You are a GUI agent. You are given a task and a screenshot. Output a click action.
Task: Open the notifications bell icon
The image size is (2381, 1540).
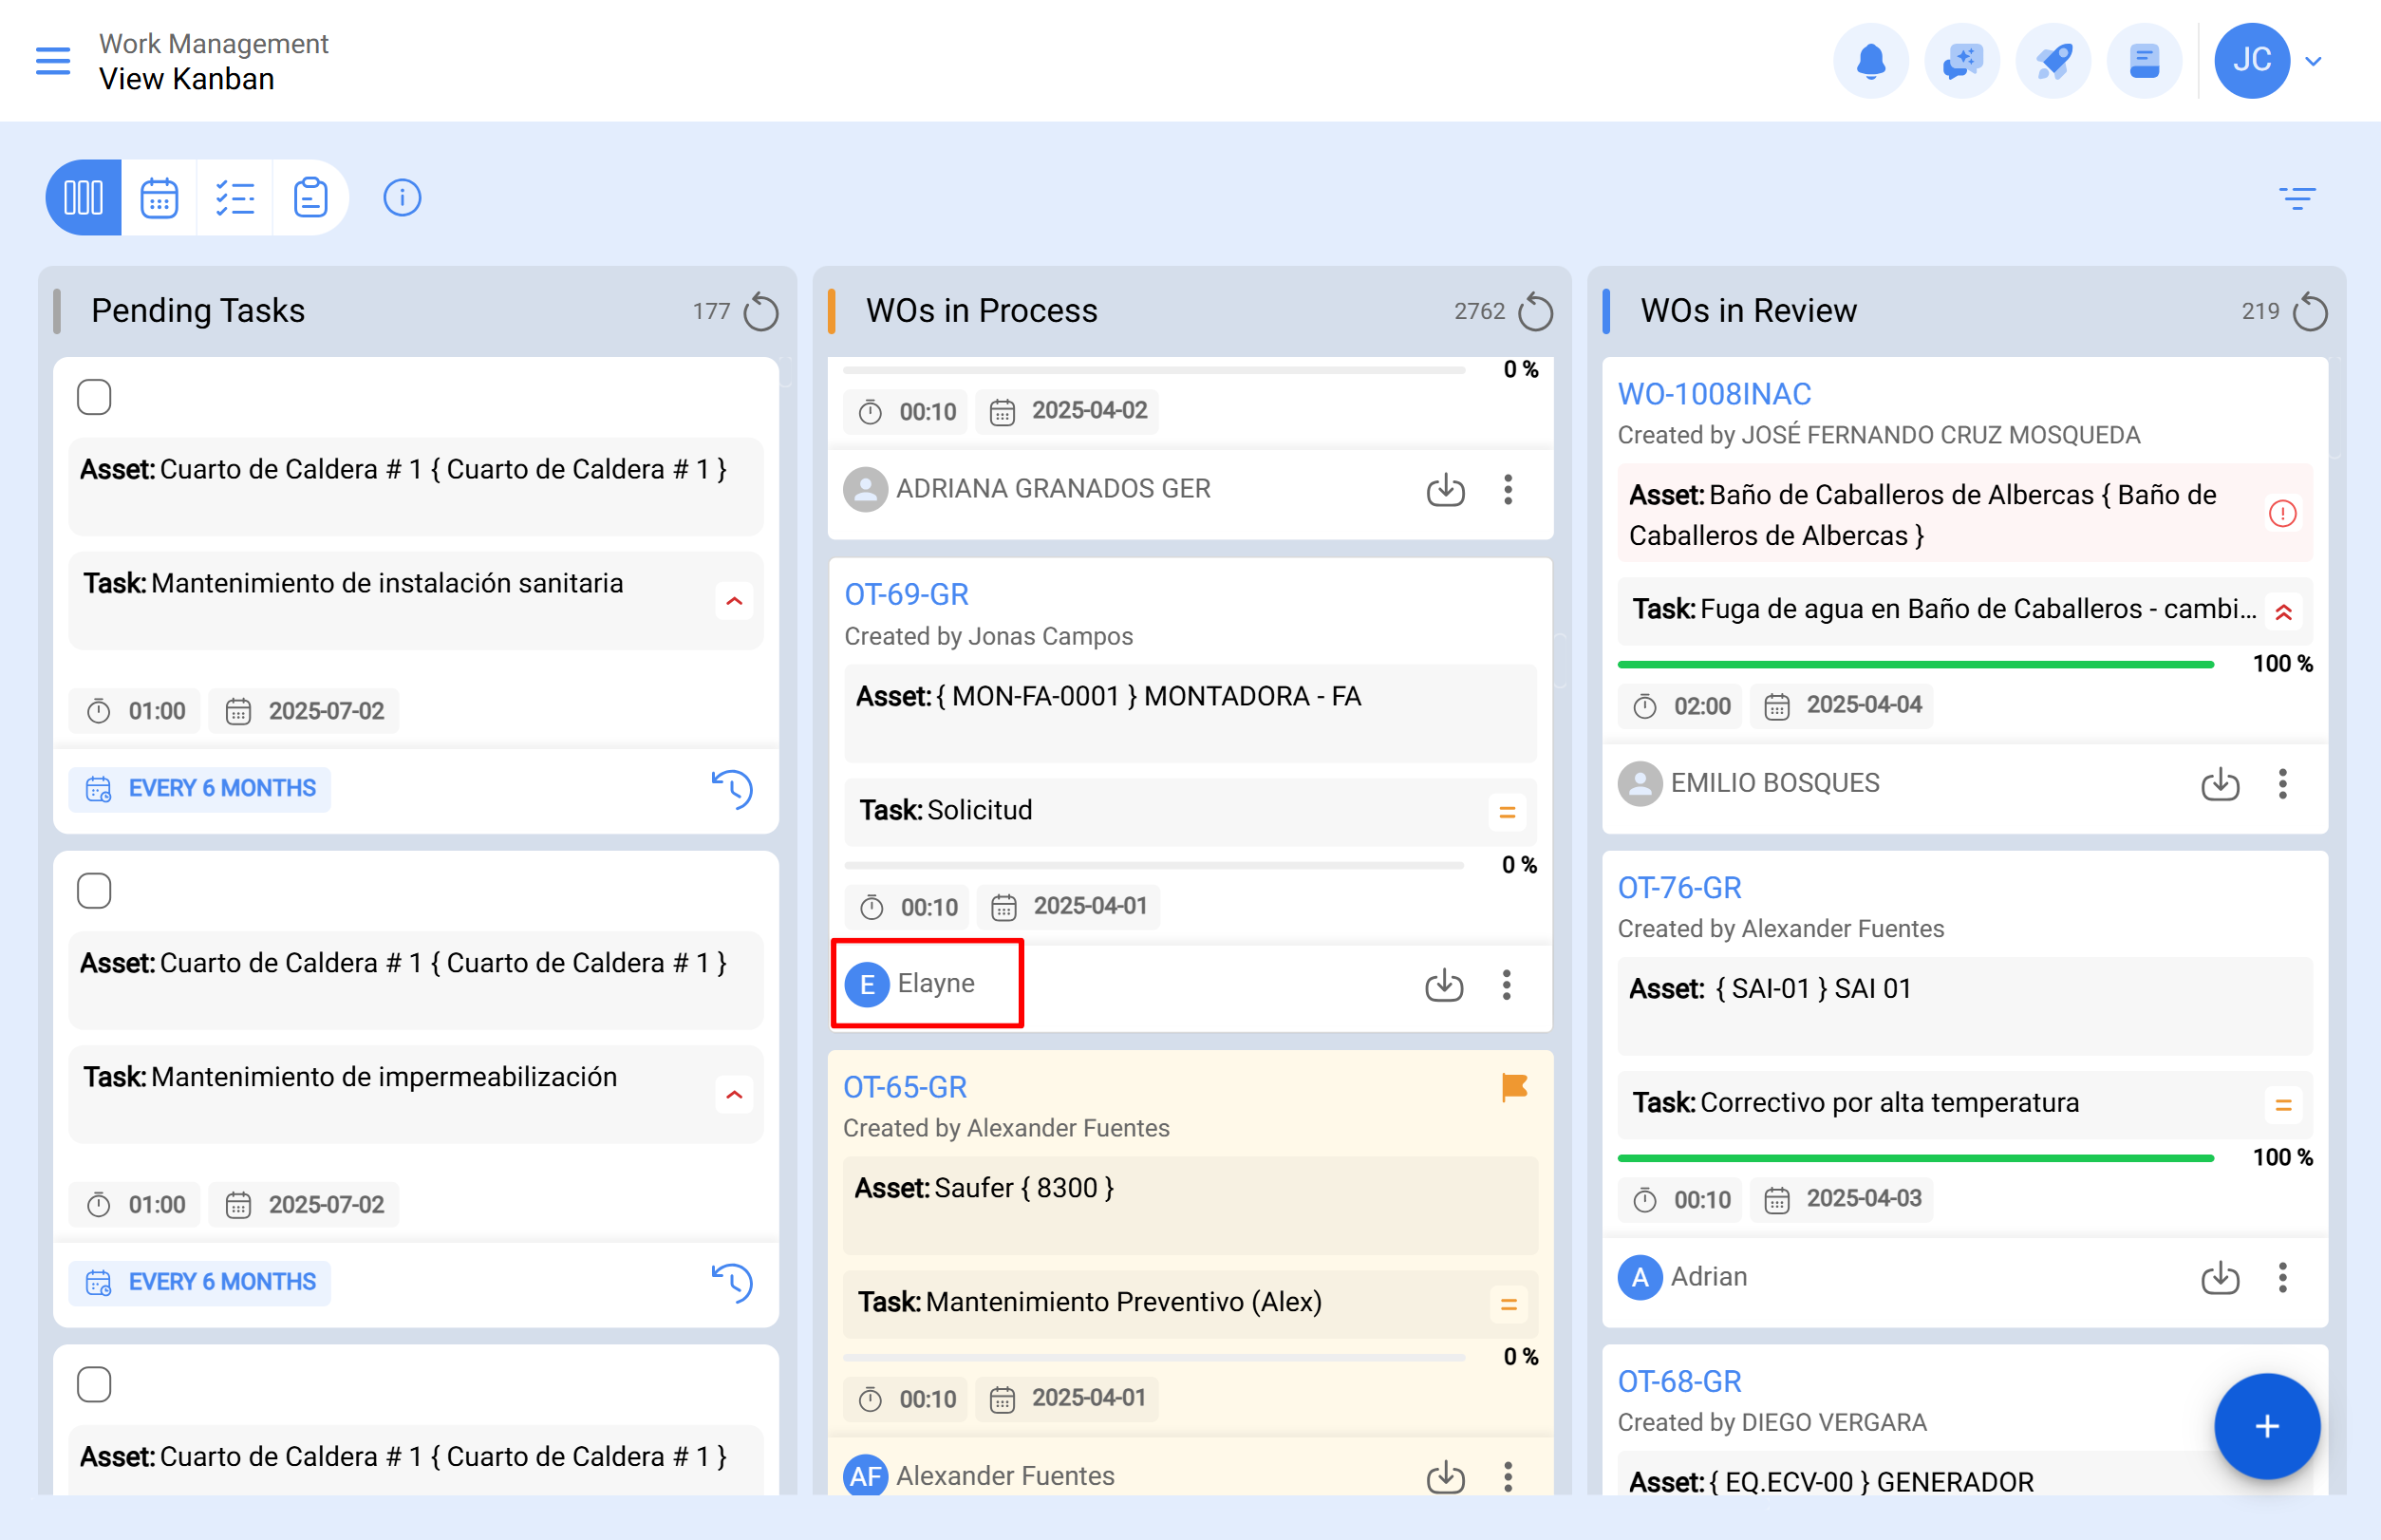tap(1870, 61)
